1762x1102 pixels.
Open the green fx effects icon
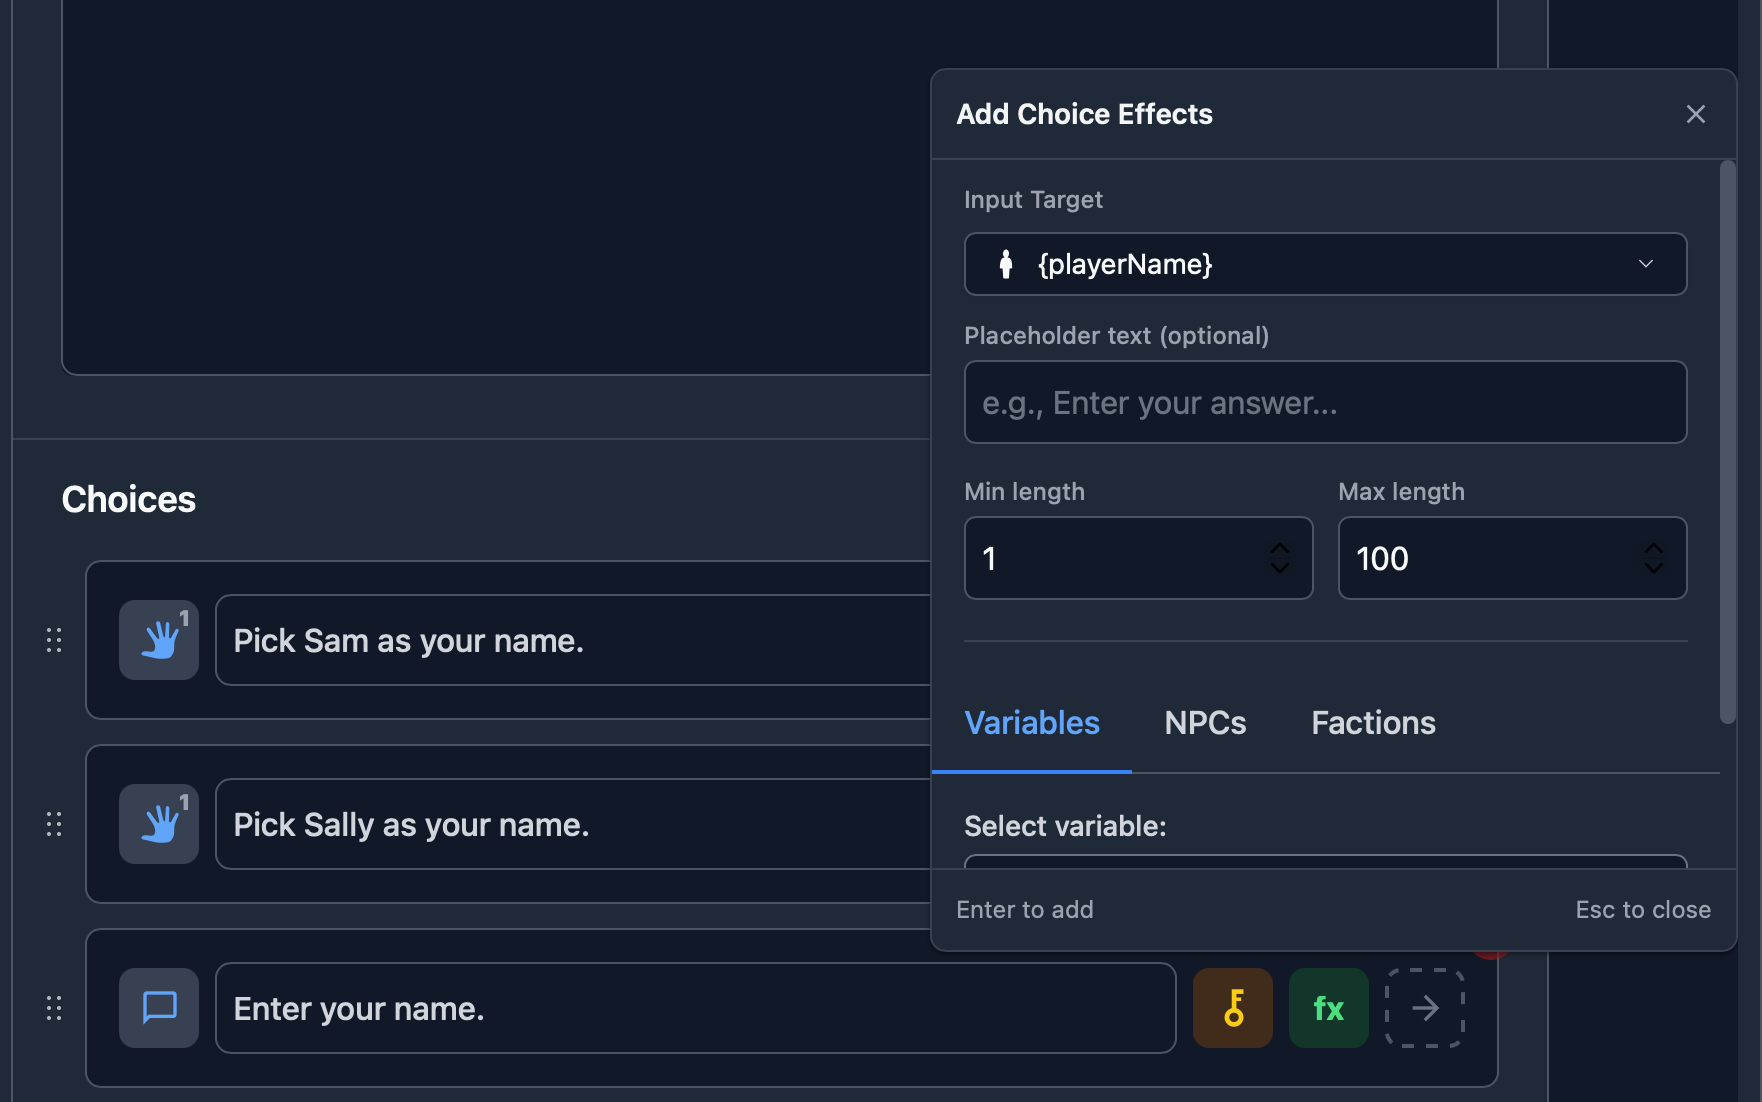[1328, 1008]
